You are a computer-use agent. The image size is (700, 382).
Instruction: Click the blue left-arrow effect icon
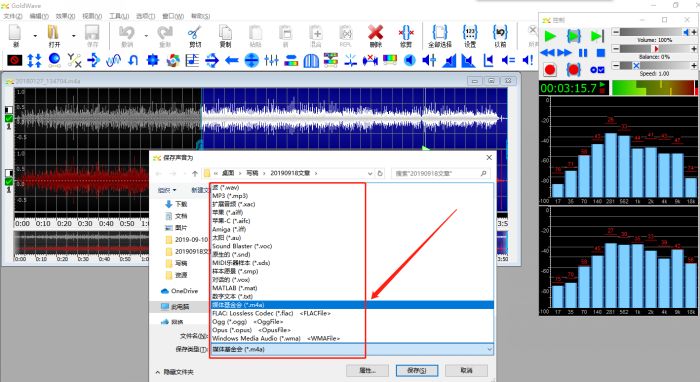click(232, 60)
